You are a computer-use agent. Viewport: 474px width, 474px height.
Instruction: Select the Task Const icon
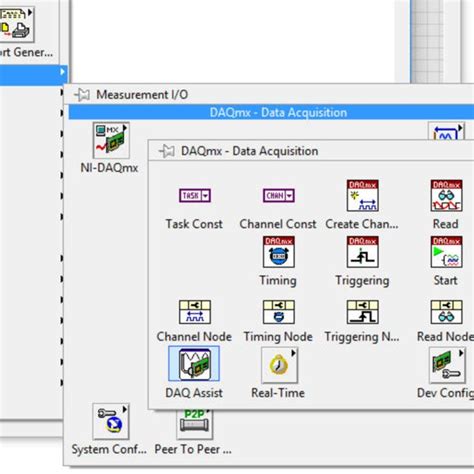[195, 195]
